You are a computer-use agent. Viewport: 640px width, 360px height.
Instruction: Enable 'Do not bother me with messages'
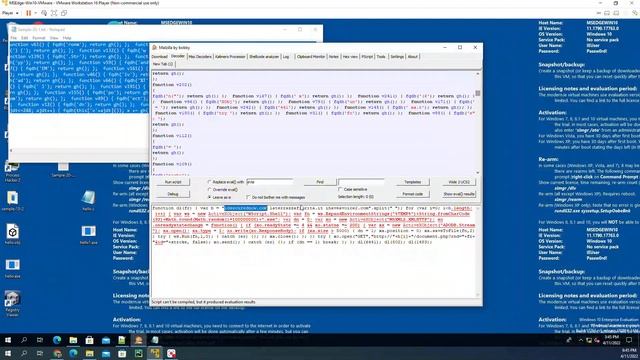(x=248, y=197)
